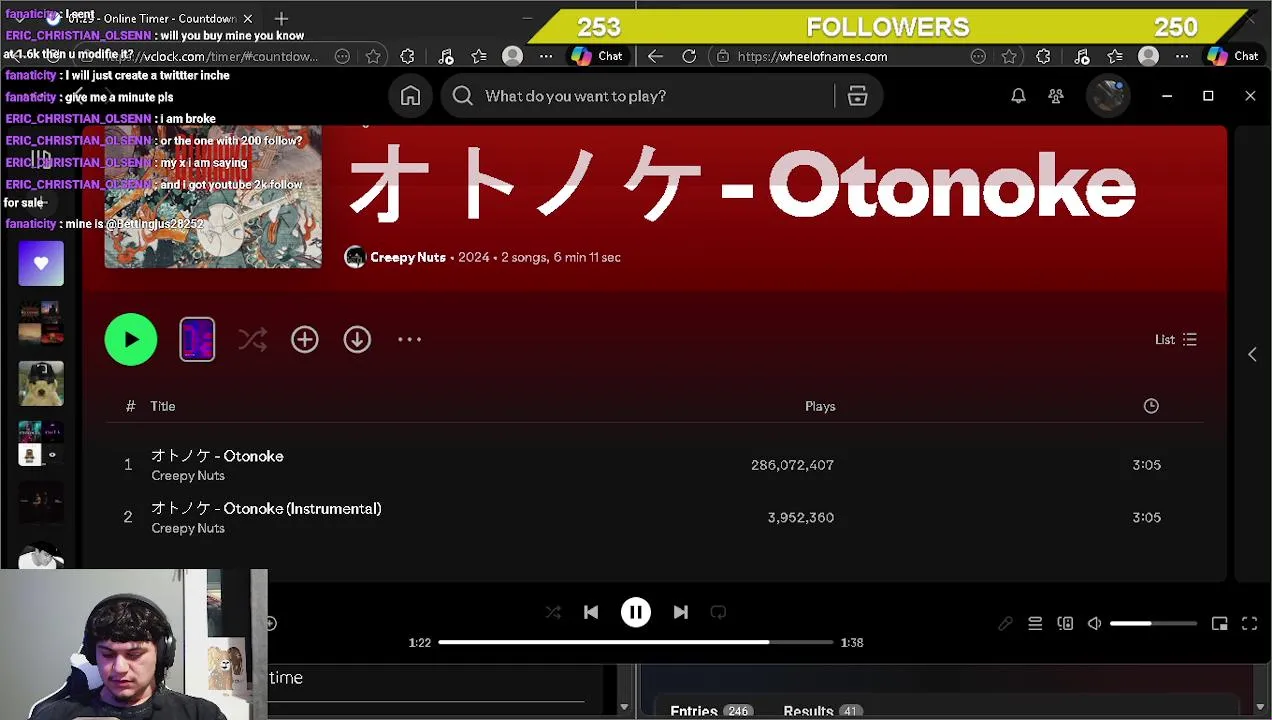
Task: Adjust the Spotify volume slider
Action: 1153,624
